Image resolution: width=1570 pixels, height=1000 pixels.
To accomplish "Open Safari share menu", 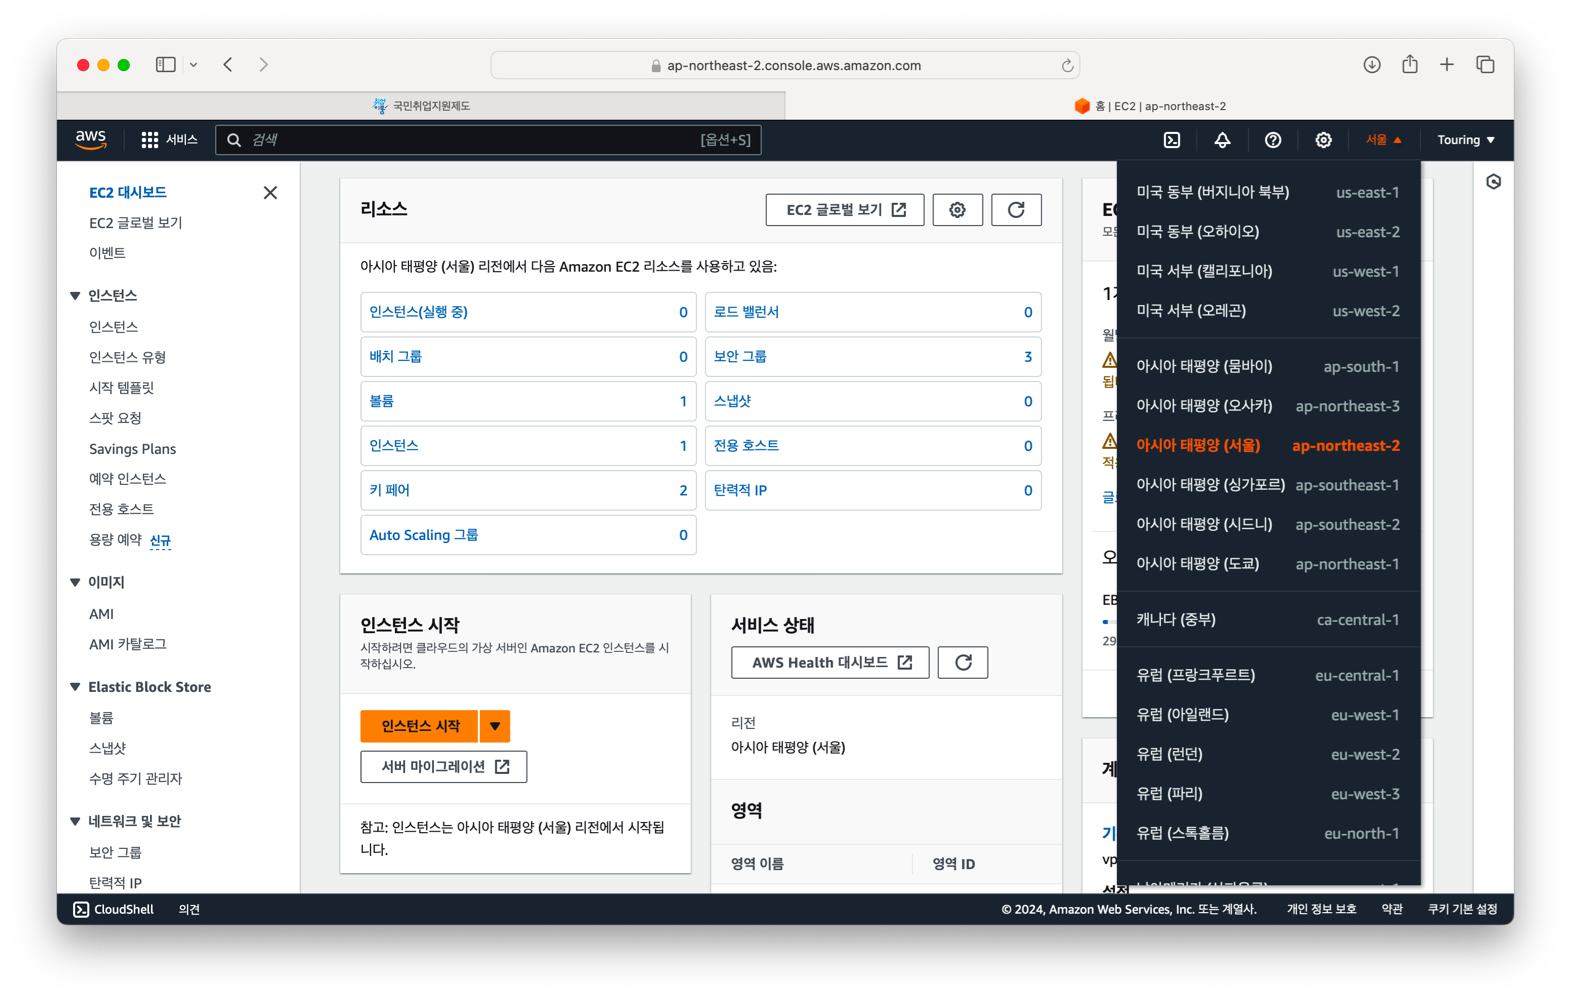I will point(1409,64).
